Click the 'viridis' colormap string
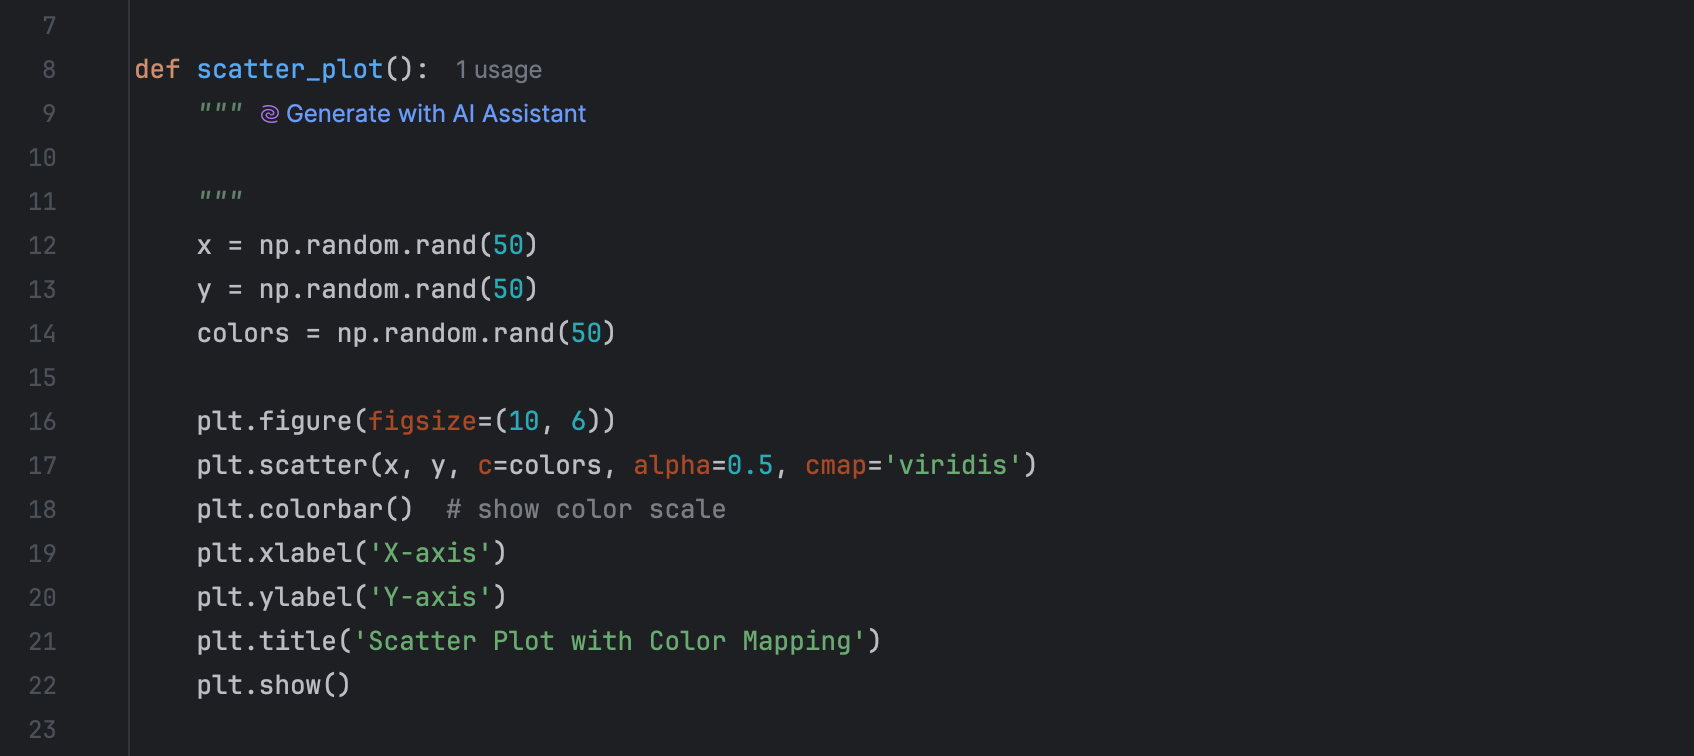1694x756 pixels. pos(952,466)
